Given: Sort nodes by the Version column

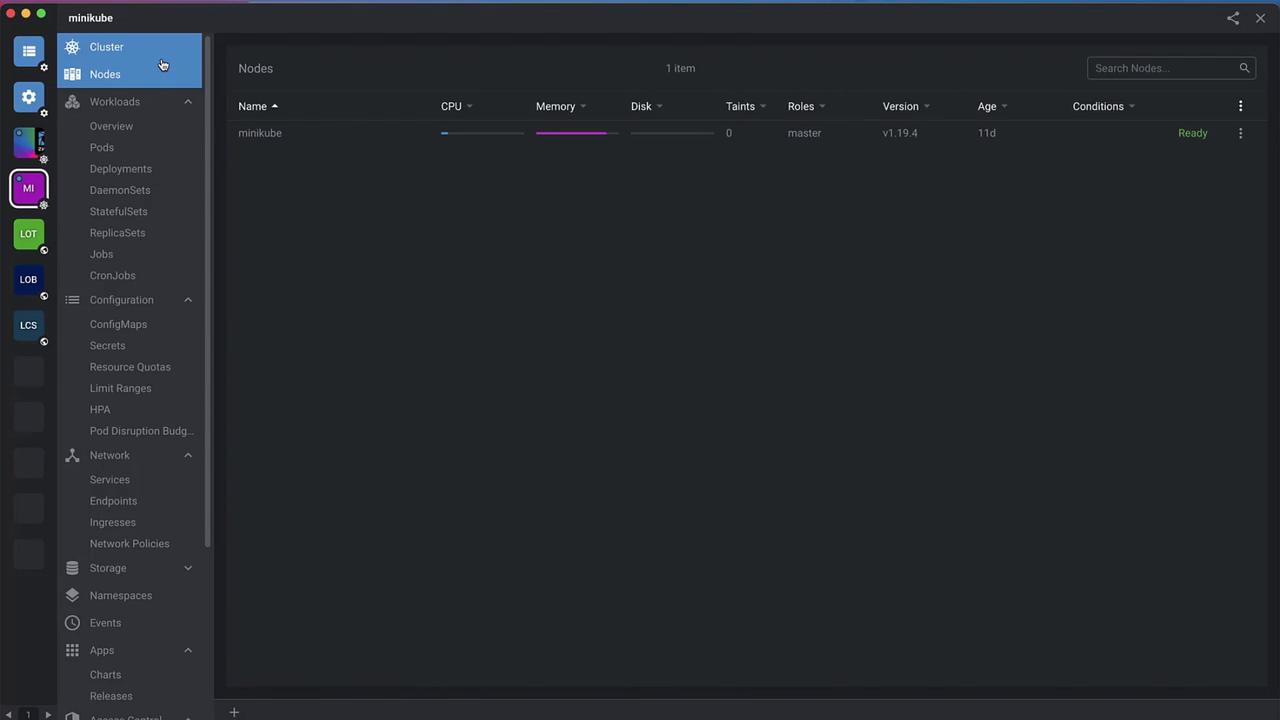Looking at the screenshot, I should (x=906, y=106).
